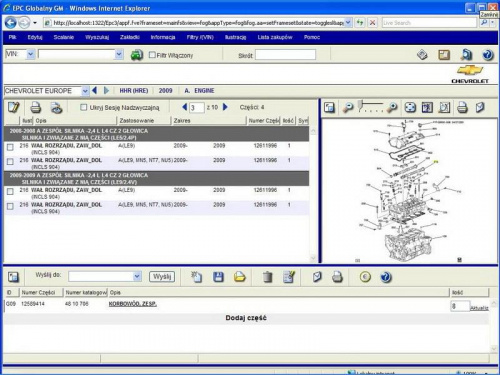Click the print preview icon beside printer

point(56,108)
